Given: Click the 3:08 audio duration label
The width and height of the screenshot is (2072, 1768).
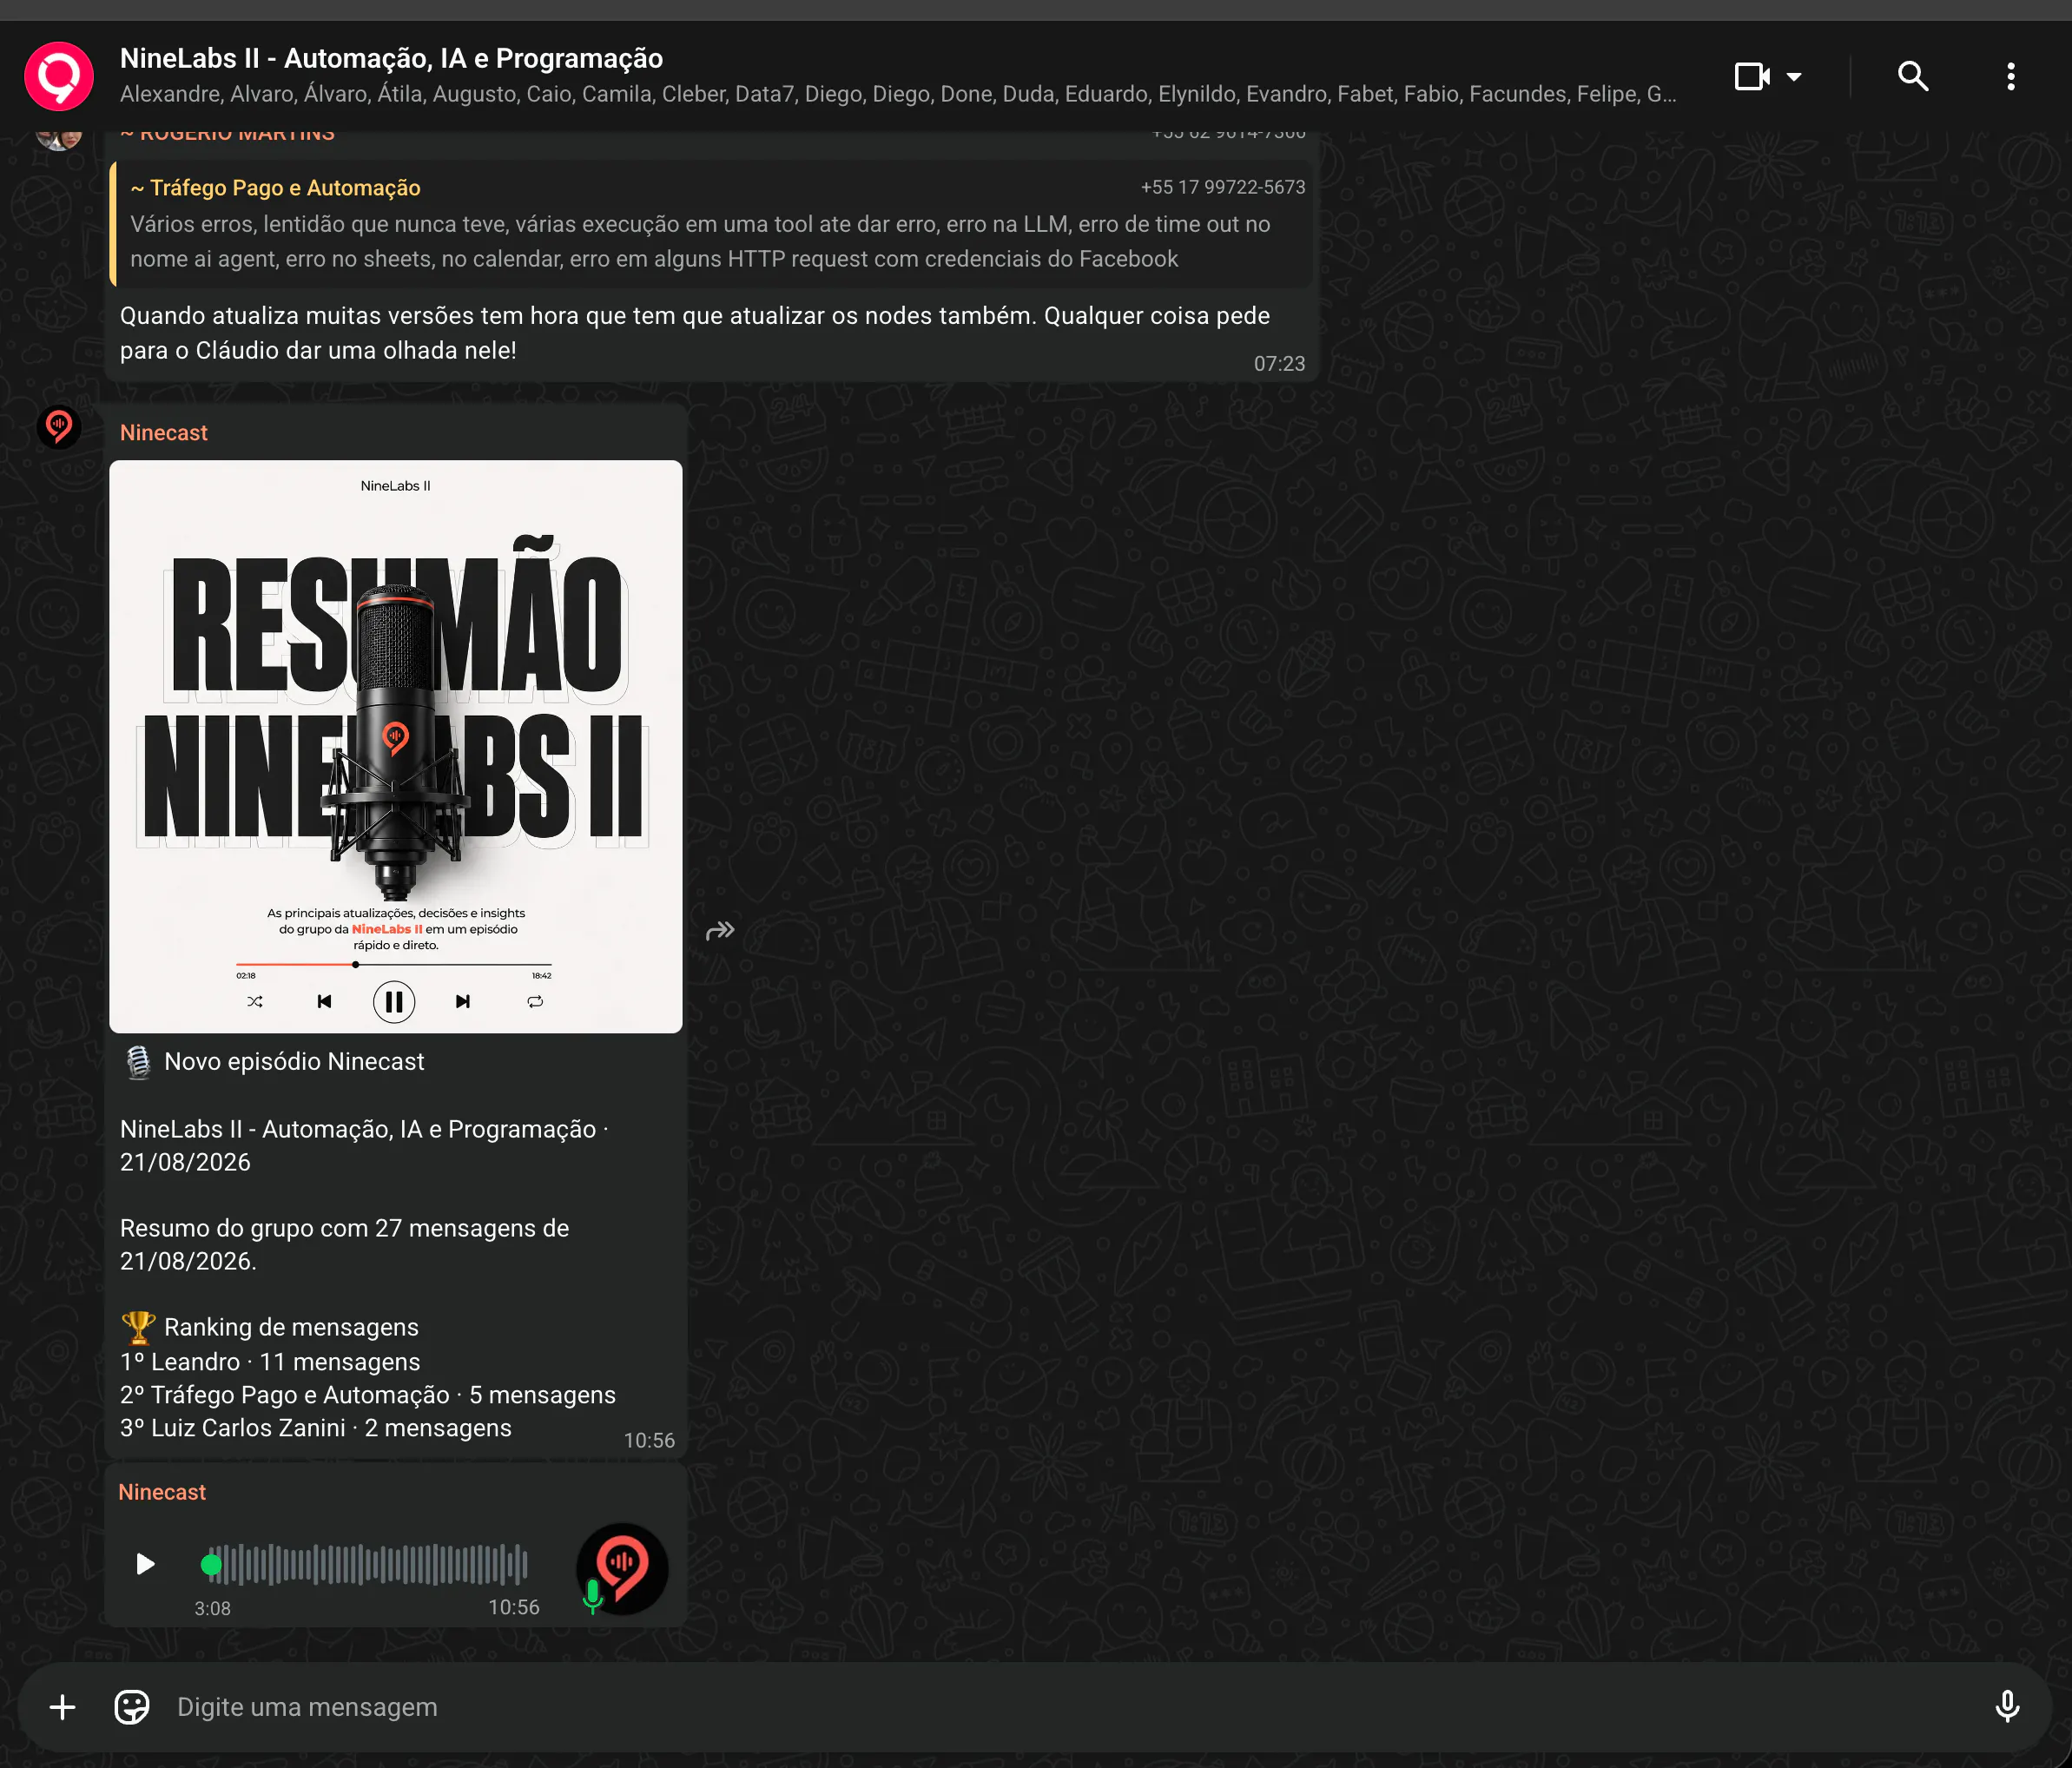Looking at the screenshot, I should point(212,1609).
